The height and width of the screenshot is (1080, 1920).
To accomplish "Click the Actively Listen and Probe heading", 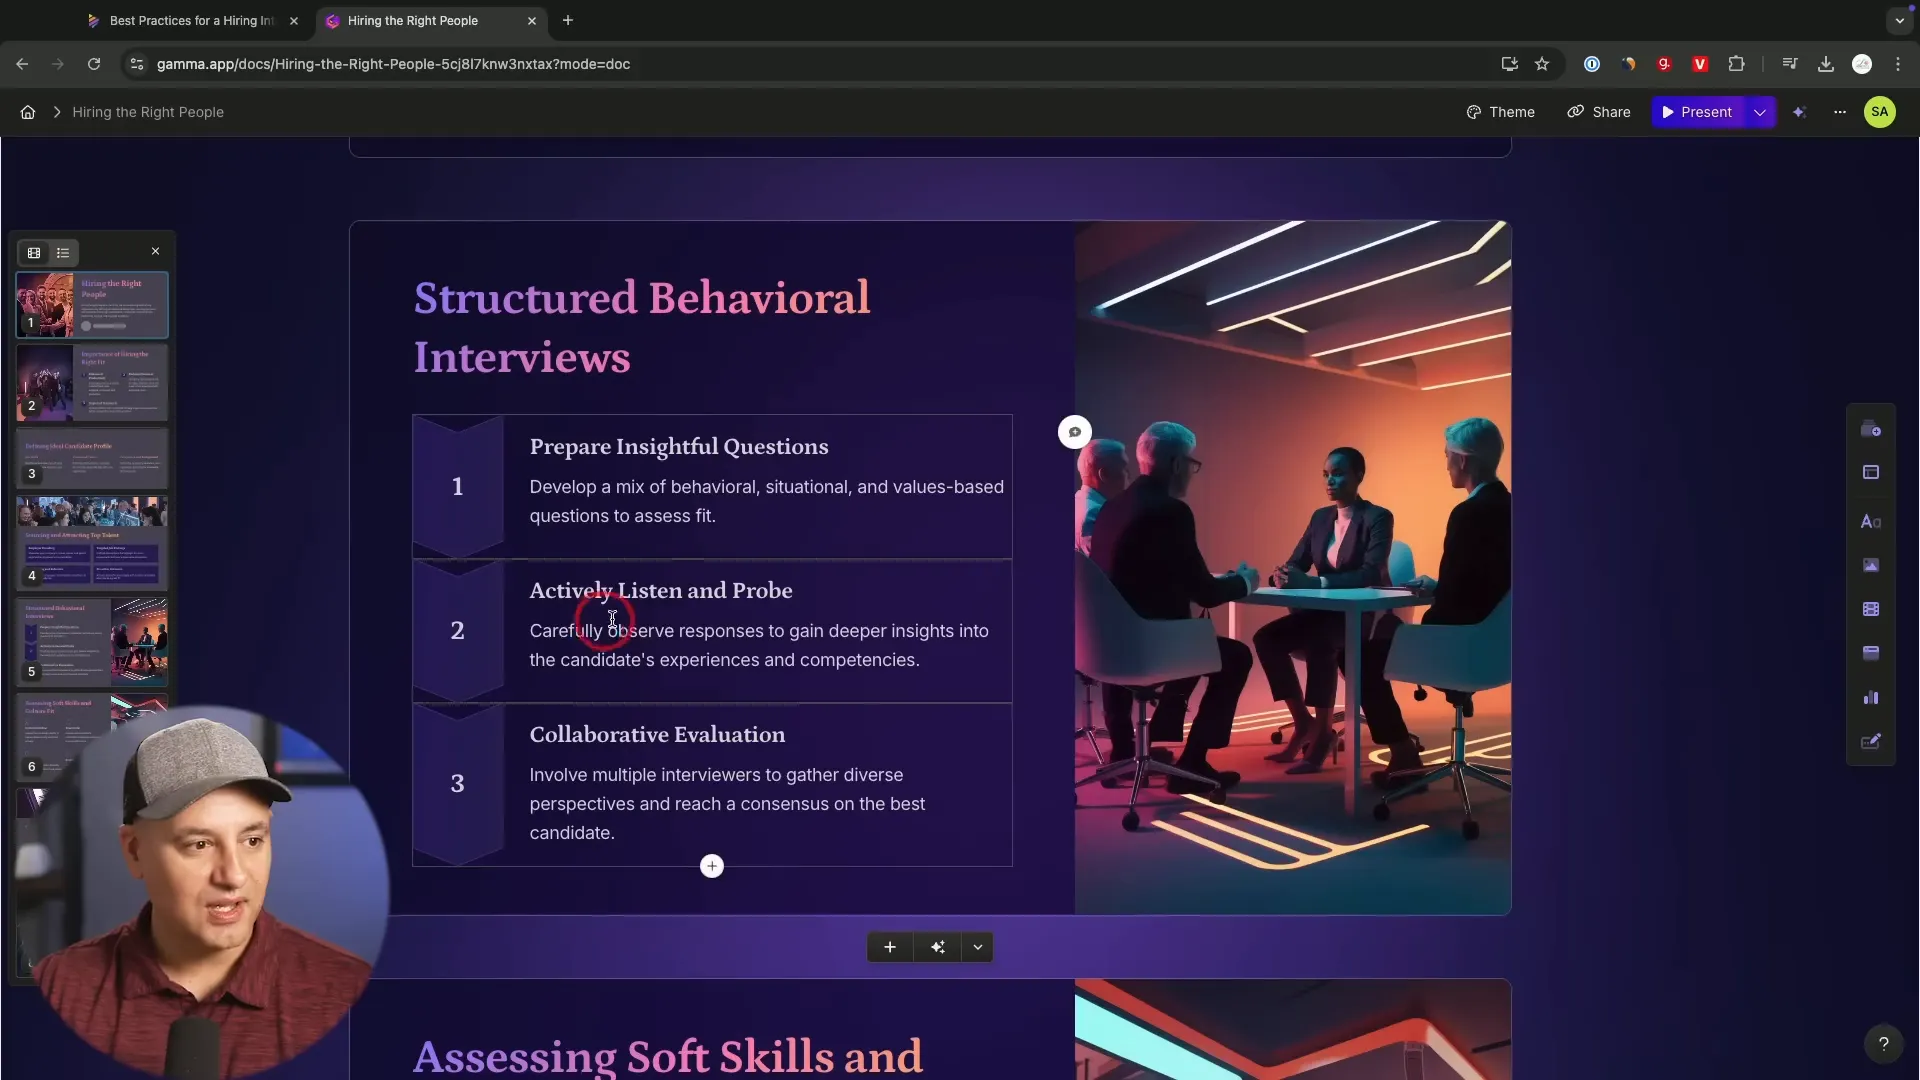I will [x=661, y=591].
